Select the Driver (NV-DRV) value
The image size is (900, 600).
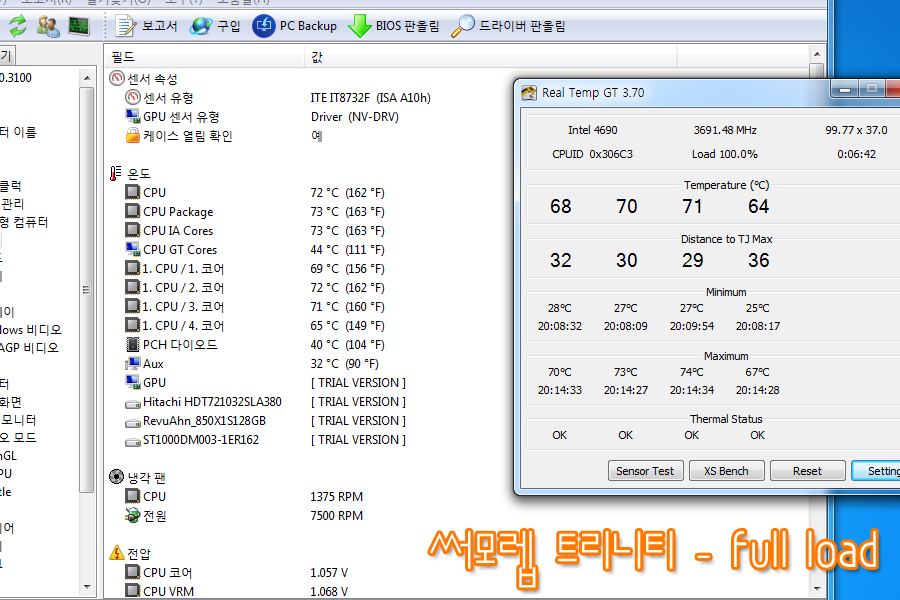pyautogui.click(x=354, y=117)
